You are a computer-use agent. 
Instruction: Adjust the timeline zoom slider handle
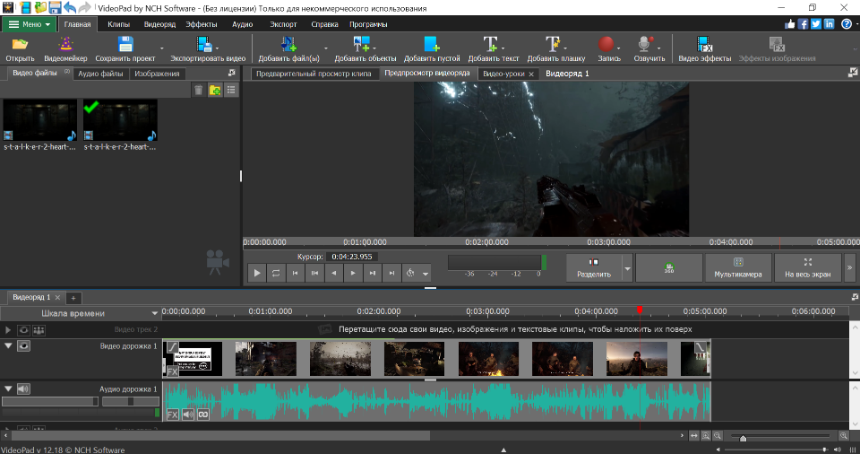click(743, 438)
